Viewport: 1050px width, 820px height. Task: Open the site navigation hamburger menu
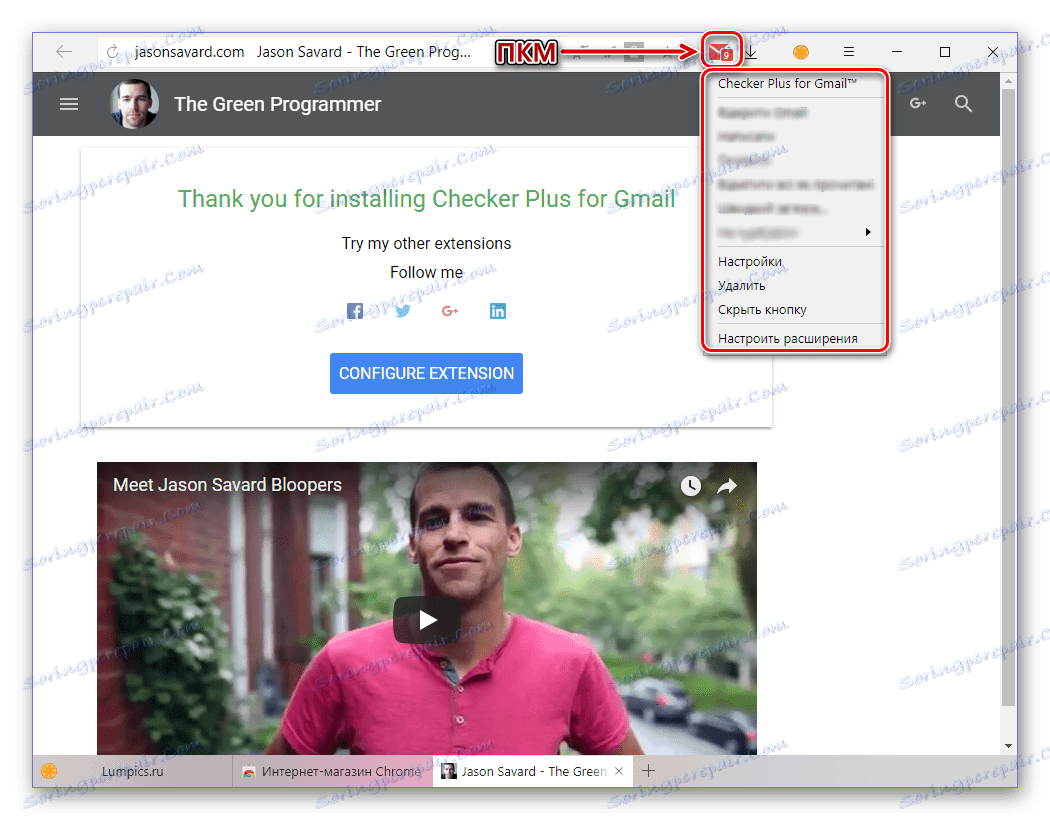pyautogui.click(x=69, y=104)
